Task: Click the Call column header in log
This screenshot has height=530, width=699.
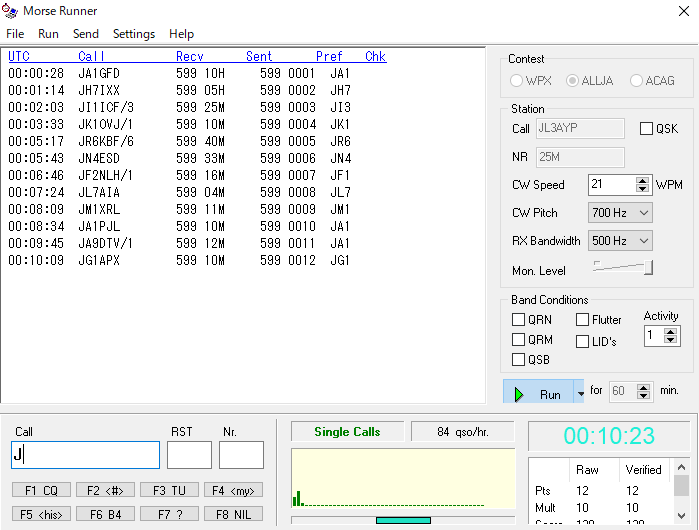Action: pos(91,57)
